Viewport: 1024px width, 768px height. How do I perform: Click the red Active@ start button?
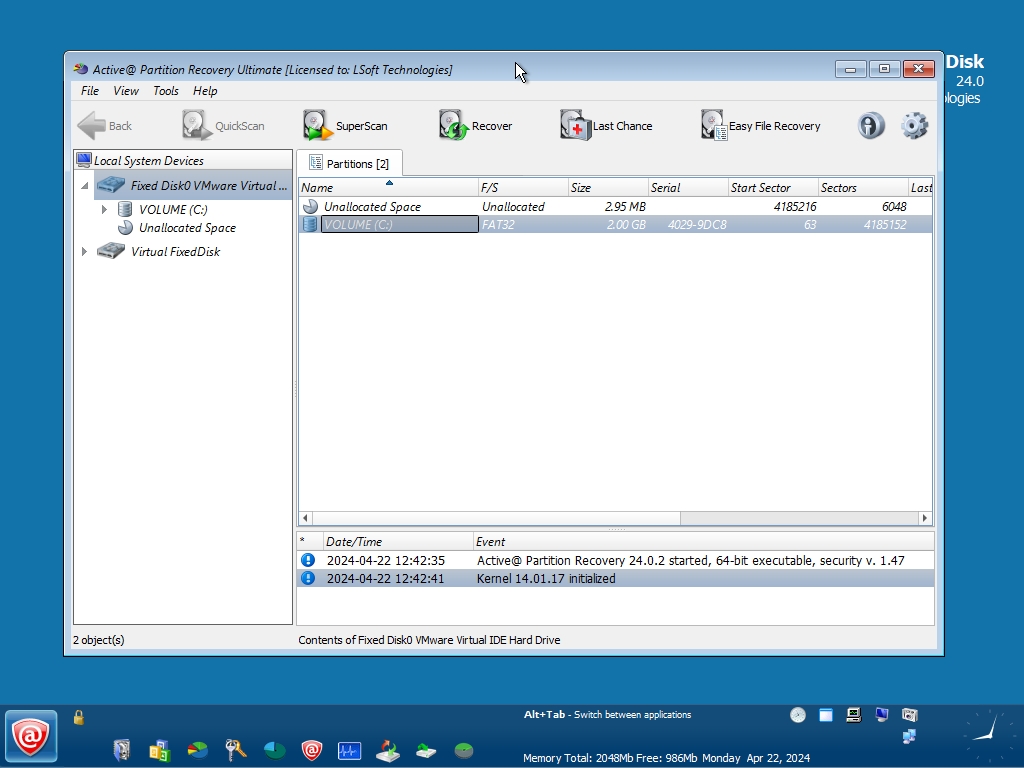pyautogui.click(x=31, y=737)
